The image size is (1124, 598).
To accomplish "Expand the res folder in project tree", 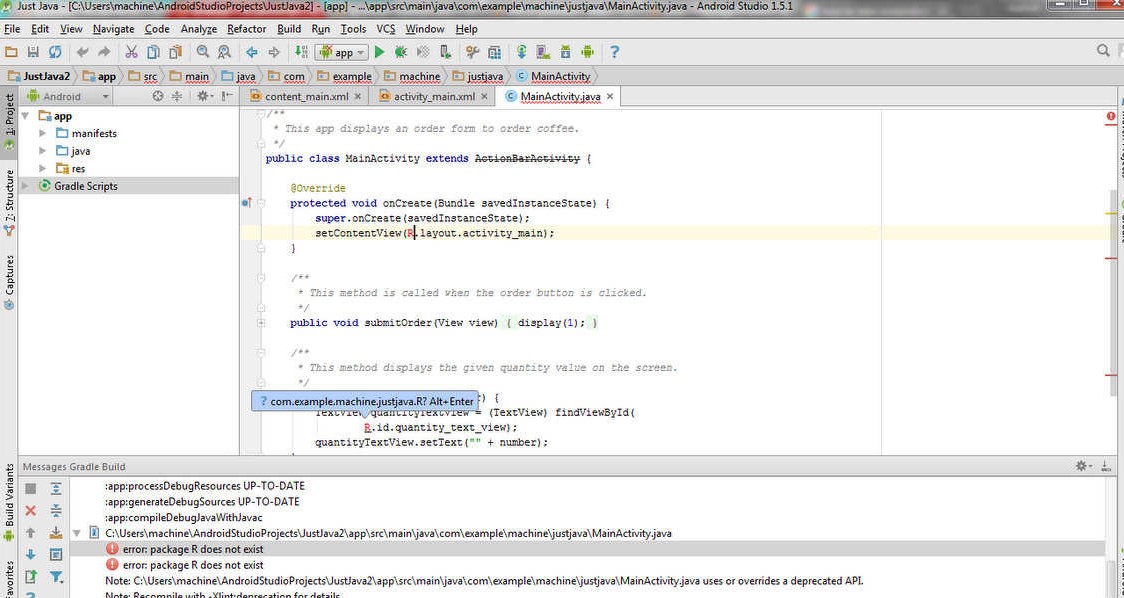I will pyautogui.click(x=43, y=169).
